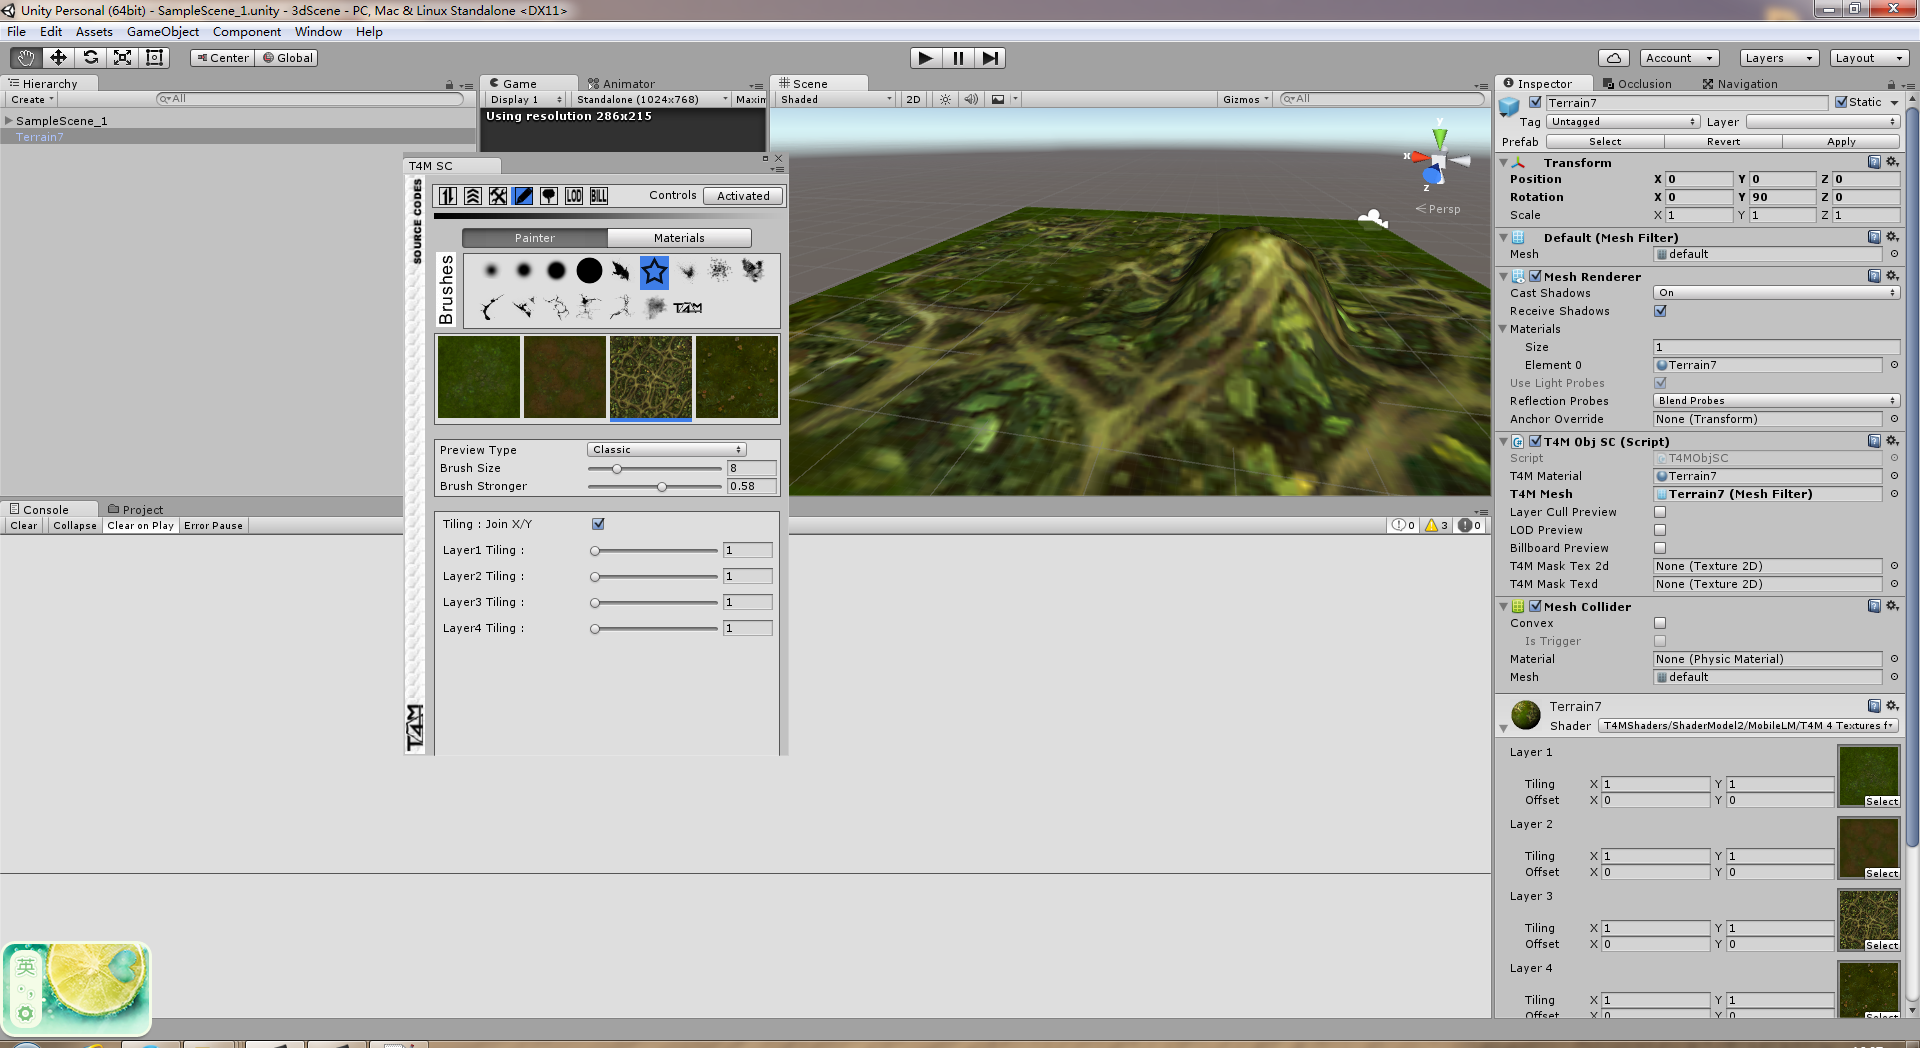Open Gizmos dropdown in Scene view
Viewport: 1920px width, 1048px height.
pyautogui.click(x=1245, y=99)
